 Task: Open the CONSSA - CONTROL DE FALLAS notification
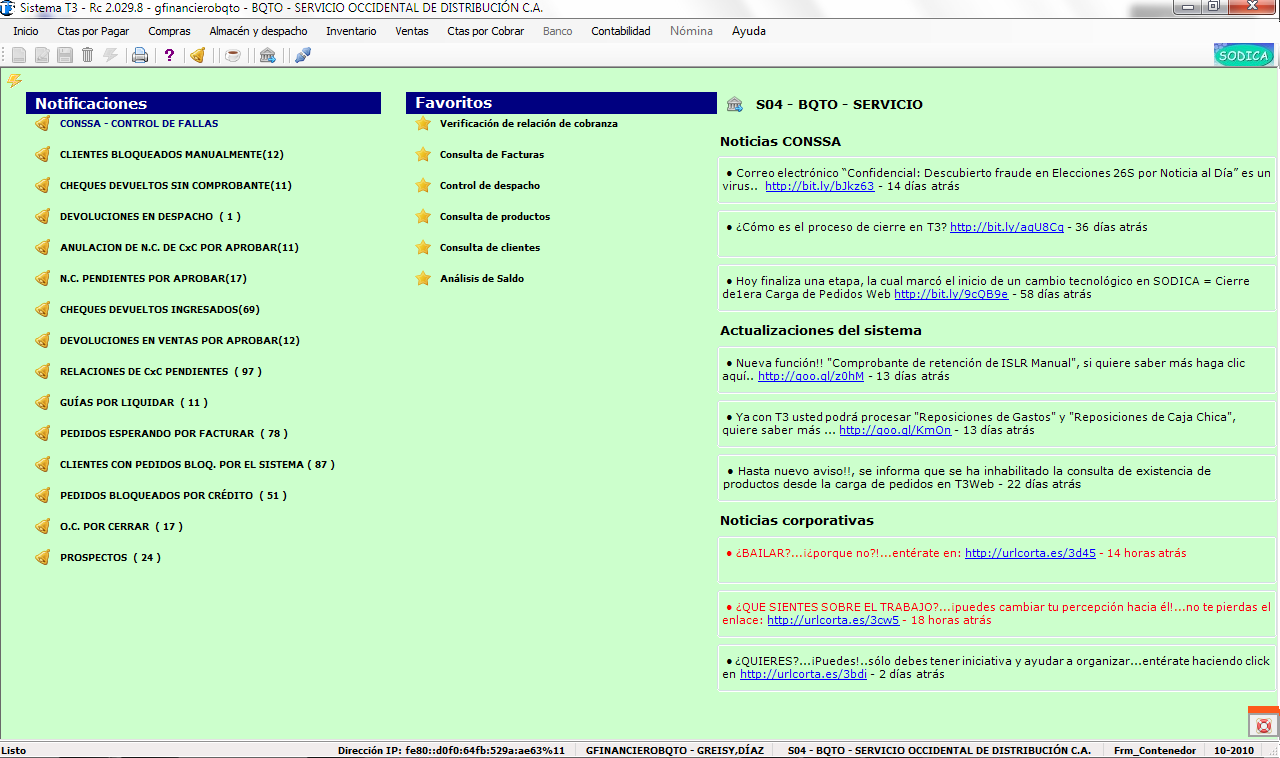point(139,124)
